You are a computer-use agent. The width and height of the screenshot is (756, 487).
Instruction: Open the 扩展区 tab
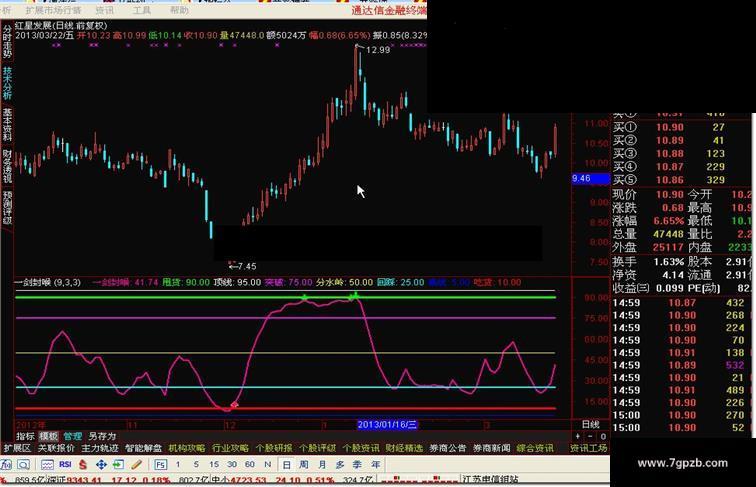17,448
